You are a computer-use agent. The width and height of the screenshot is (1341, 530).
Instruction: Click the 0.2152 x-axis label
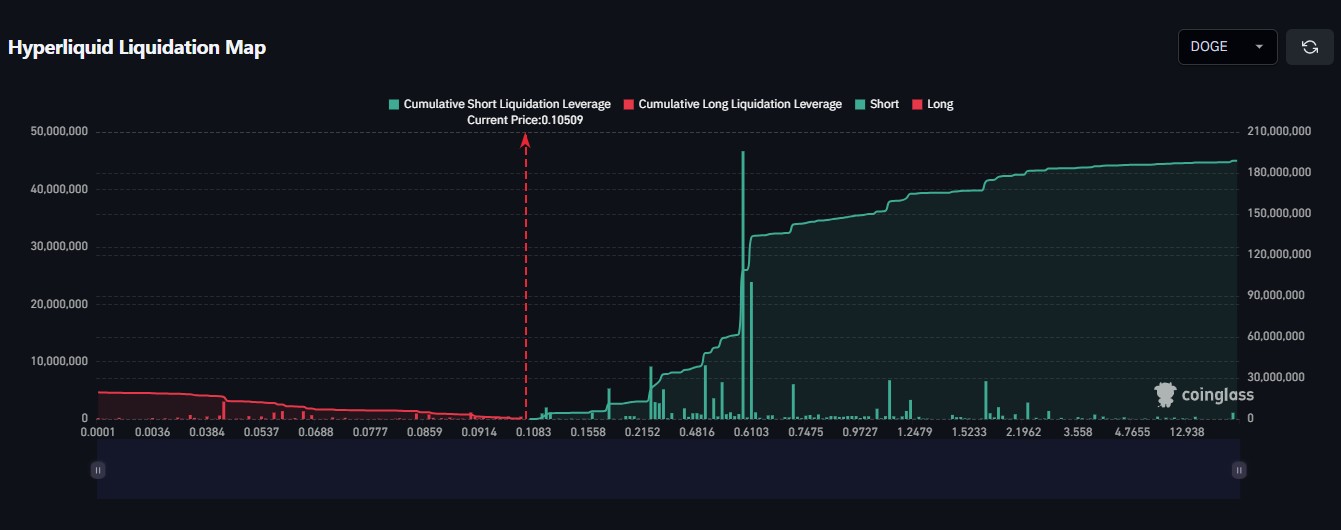coord(642,432)
